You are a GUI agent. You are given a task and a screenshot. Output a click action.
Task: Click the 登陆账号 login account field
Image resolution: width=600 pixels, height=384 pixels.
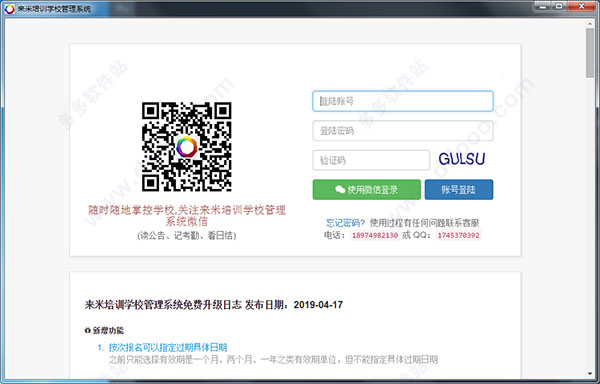pos(403,101)
